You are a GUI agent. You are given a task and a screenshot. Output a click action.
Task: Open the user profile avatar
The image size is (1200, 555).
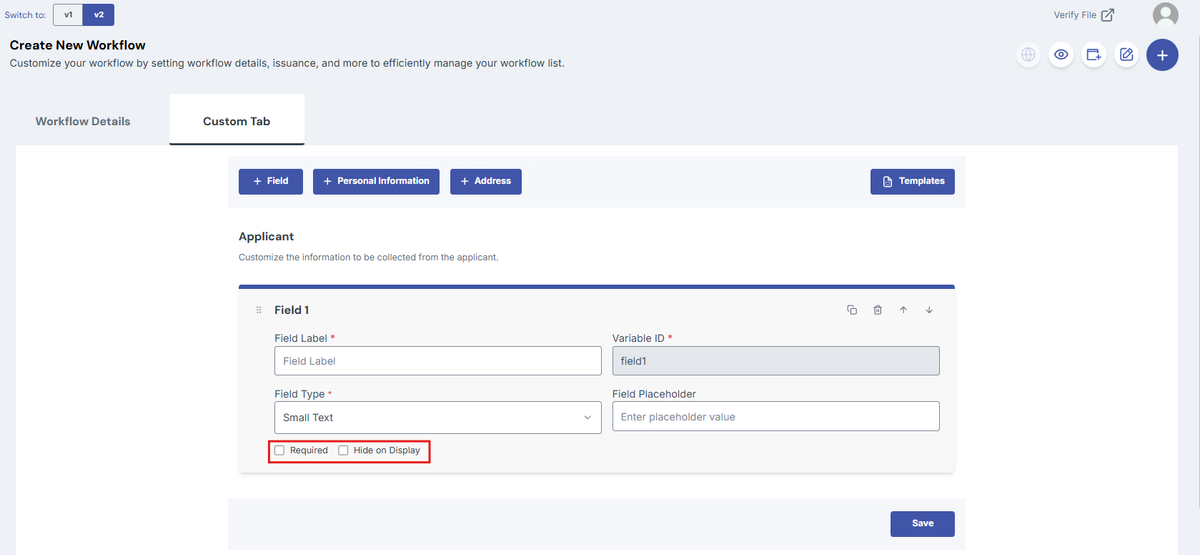[1165, 15]
